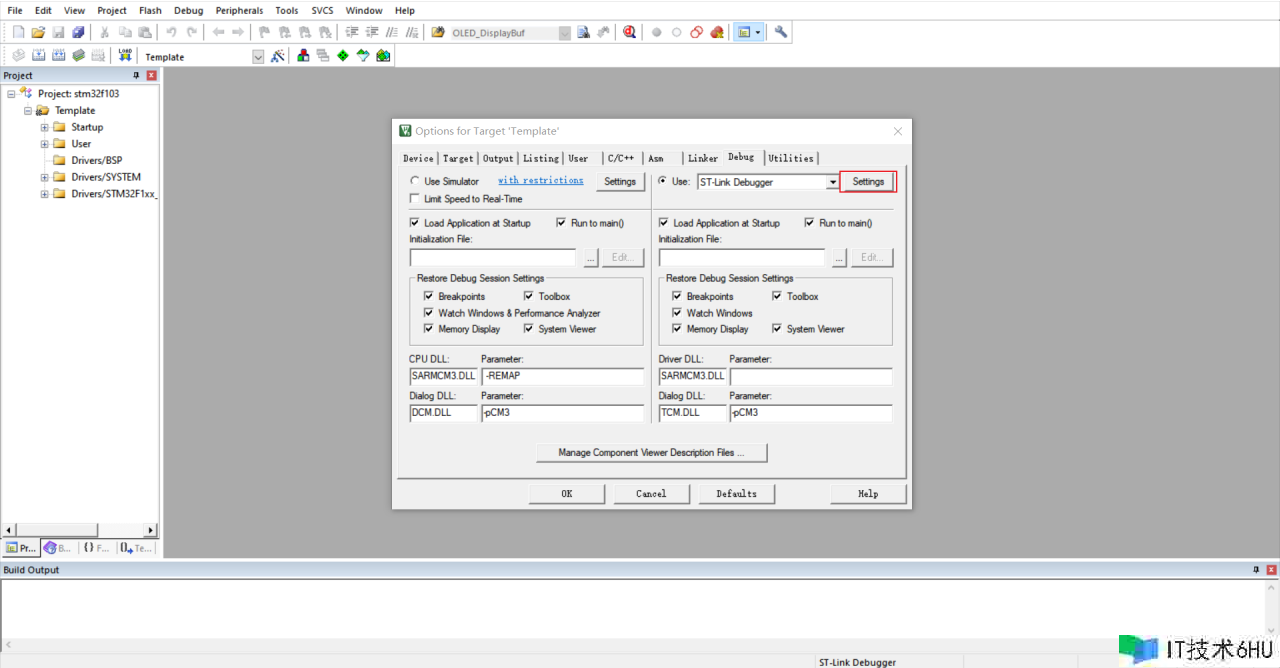Open the Peripherals menu
Screen dimensions: 1280x668
(239, 10)
